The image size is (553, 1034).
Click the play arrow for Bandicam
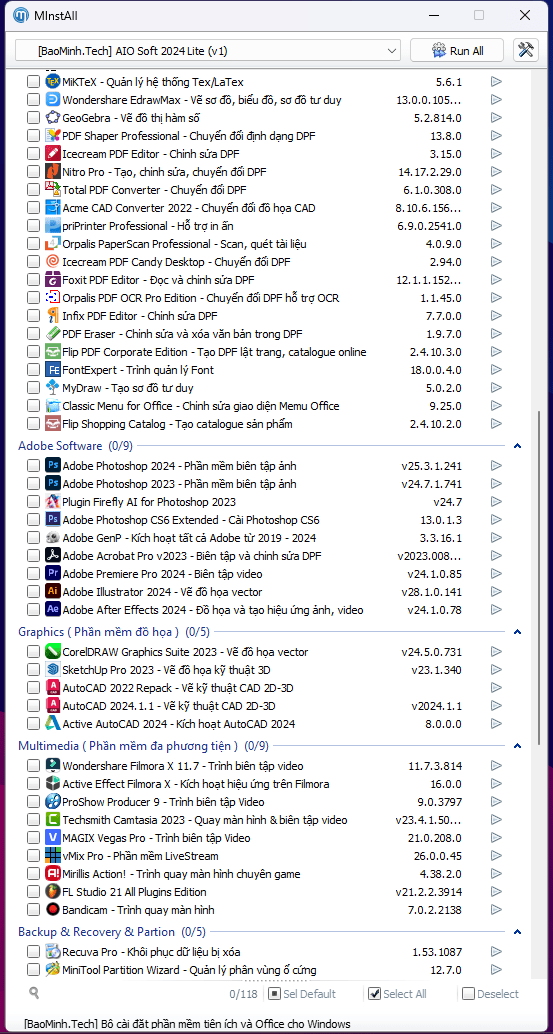496,910
